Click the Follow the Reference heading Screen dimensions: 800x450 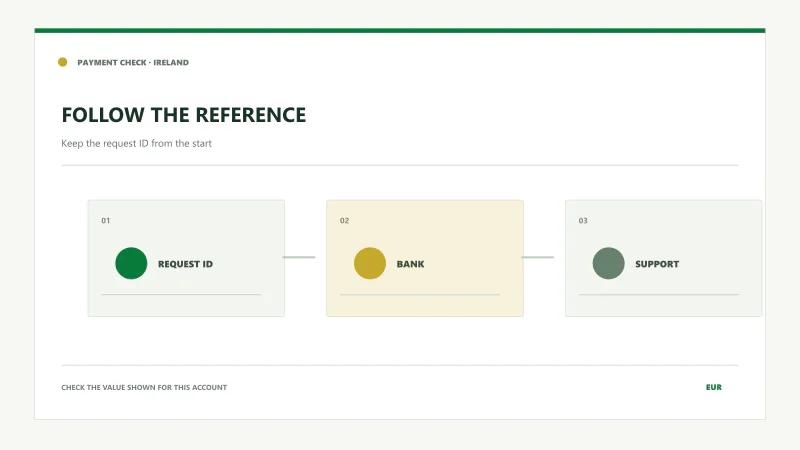click(x=184, y=115)
